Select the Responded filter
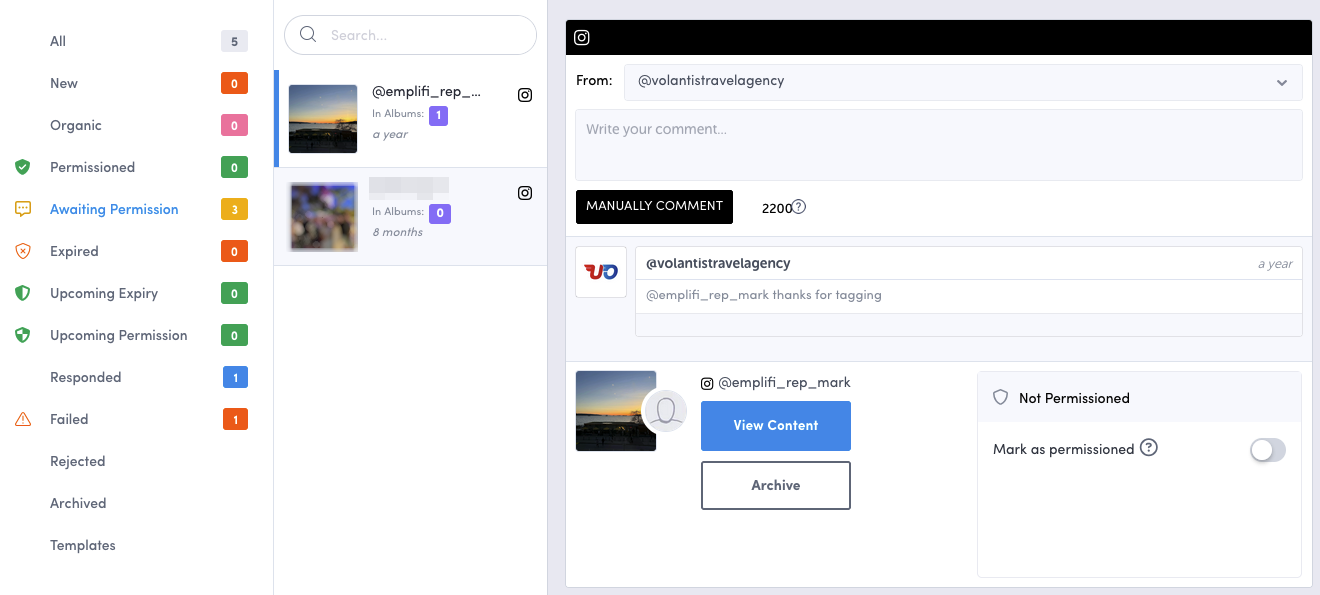This screenshot has width=1320, height=595. 86,378
